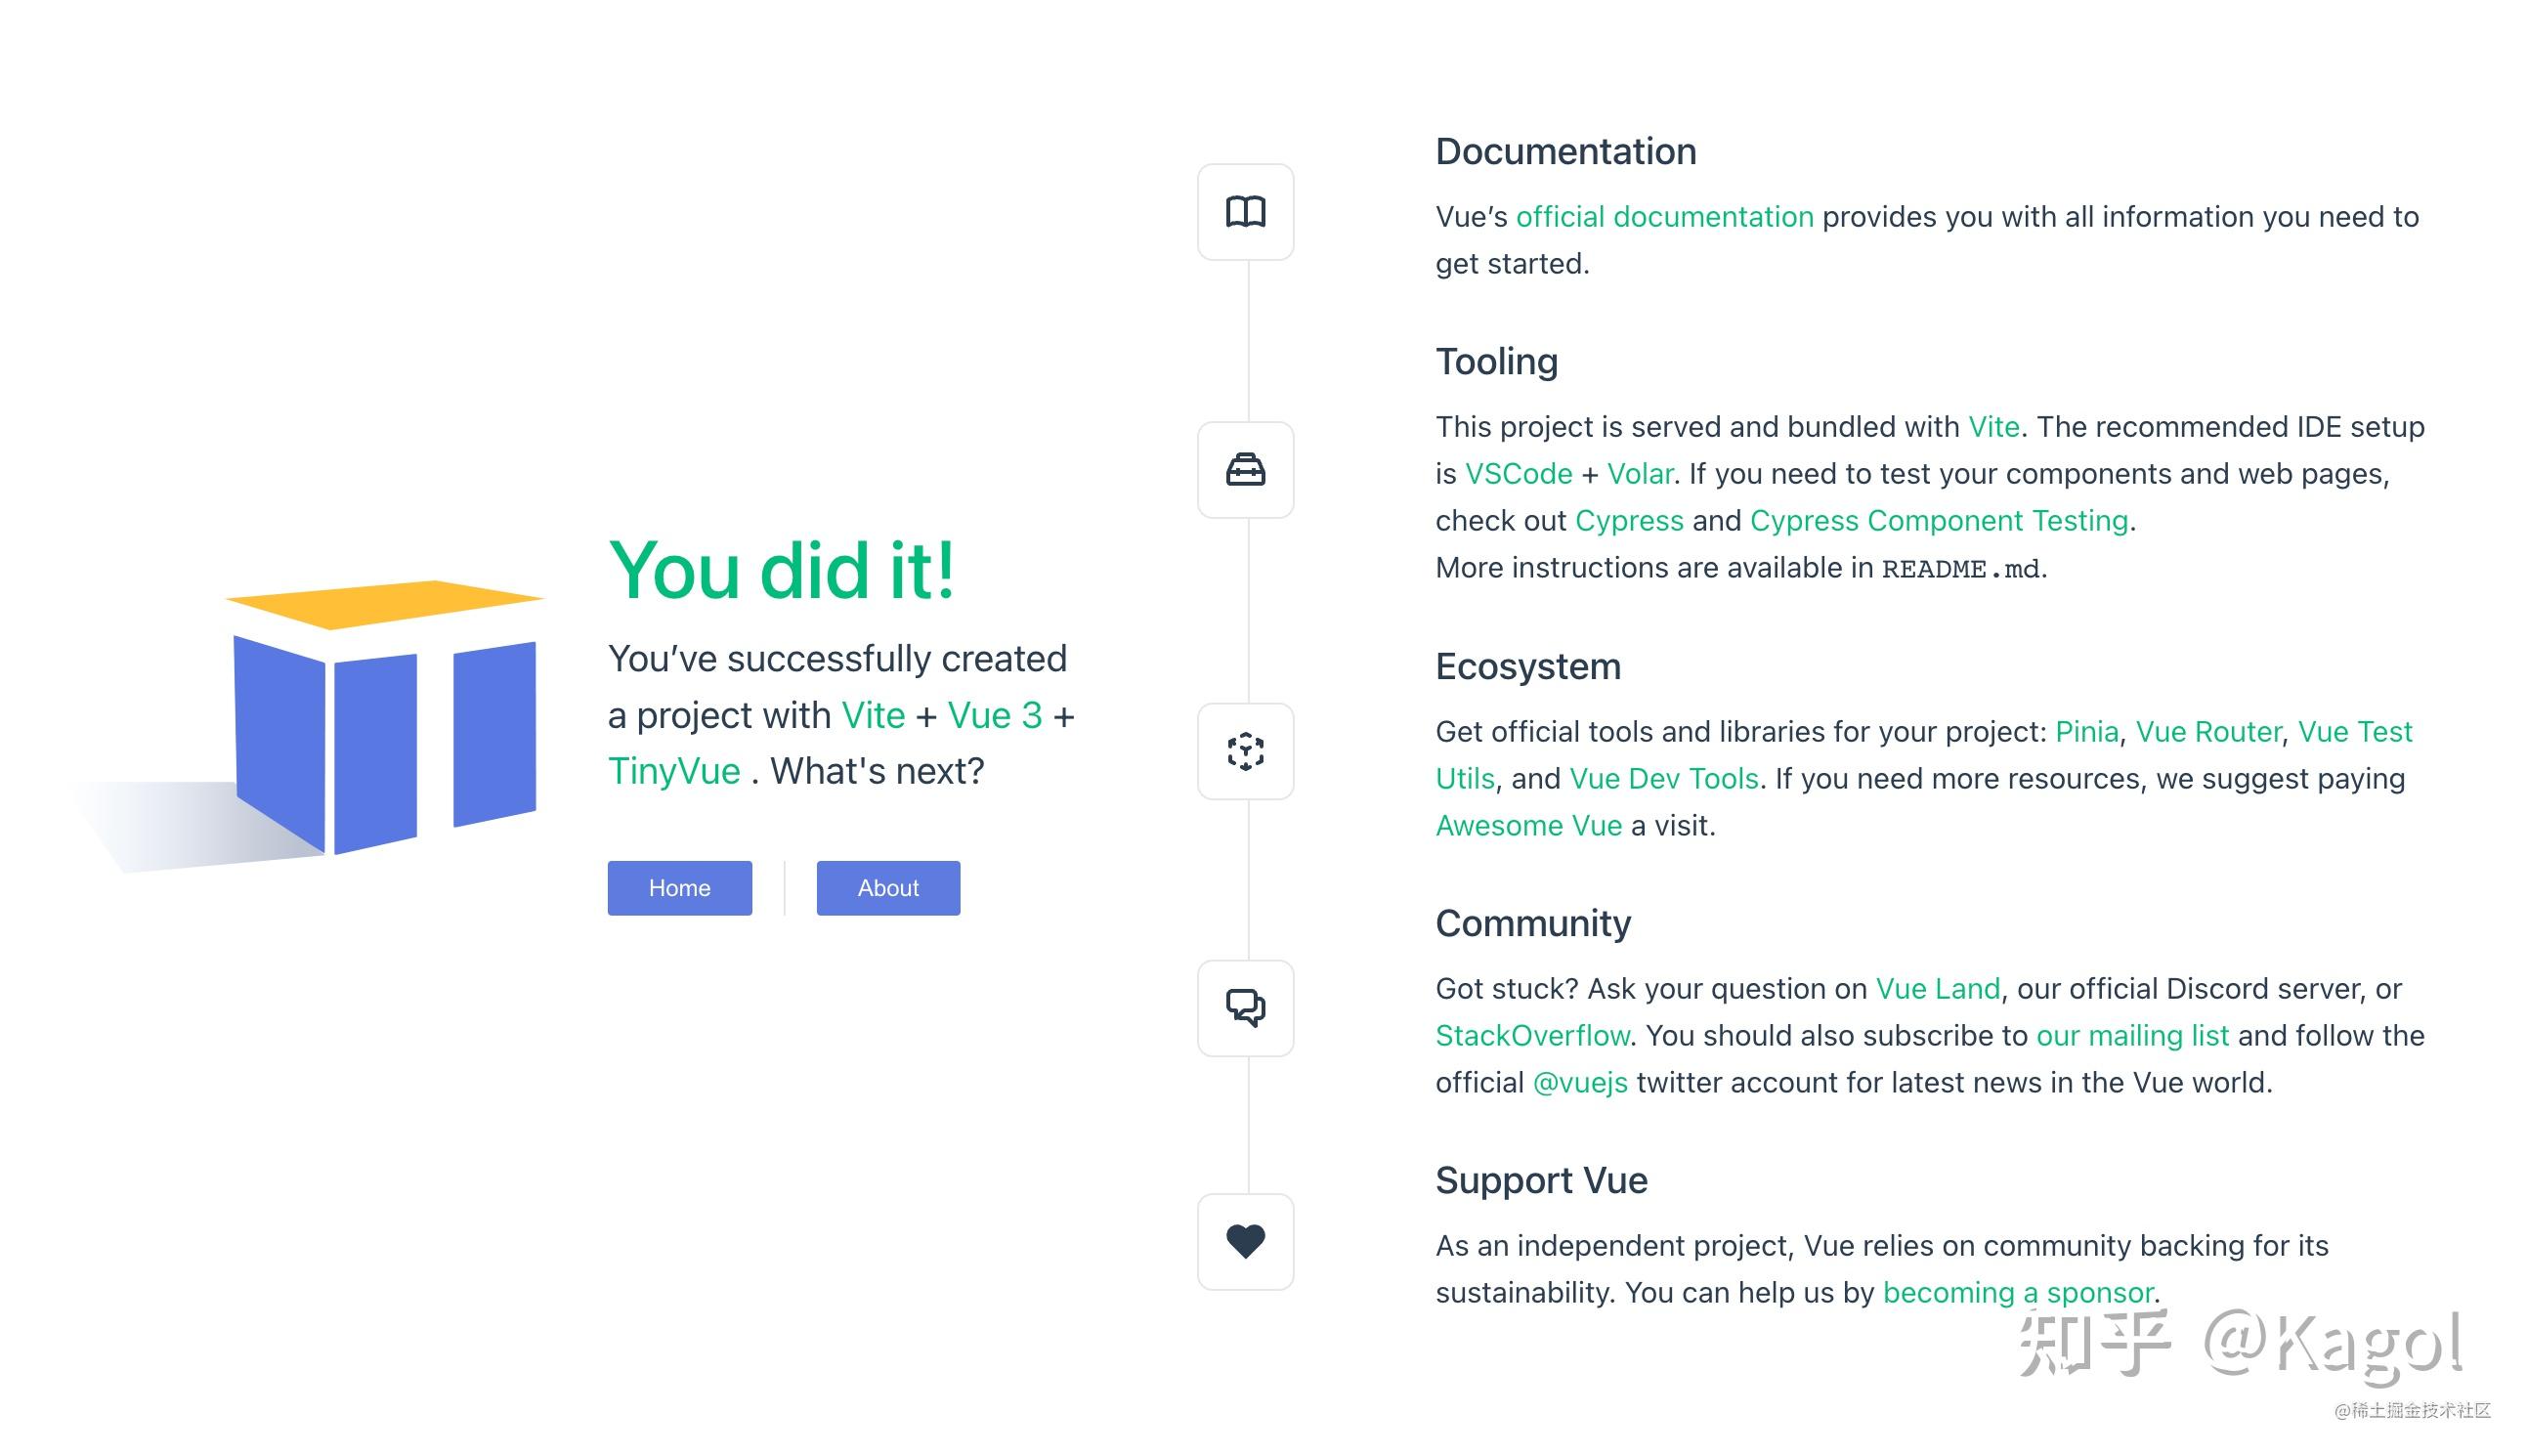This screenshot has height=1456, width=2527.
Task: Follow the VSCode link in Tooling
Action: 1518,474
